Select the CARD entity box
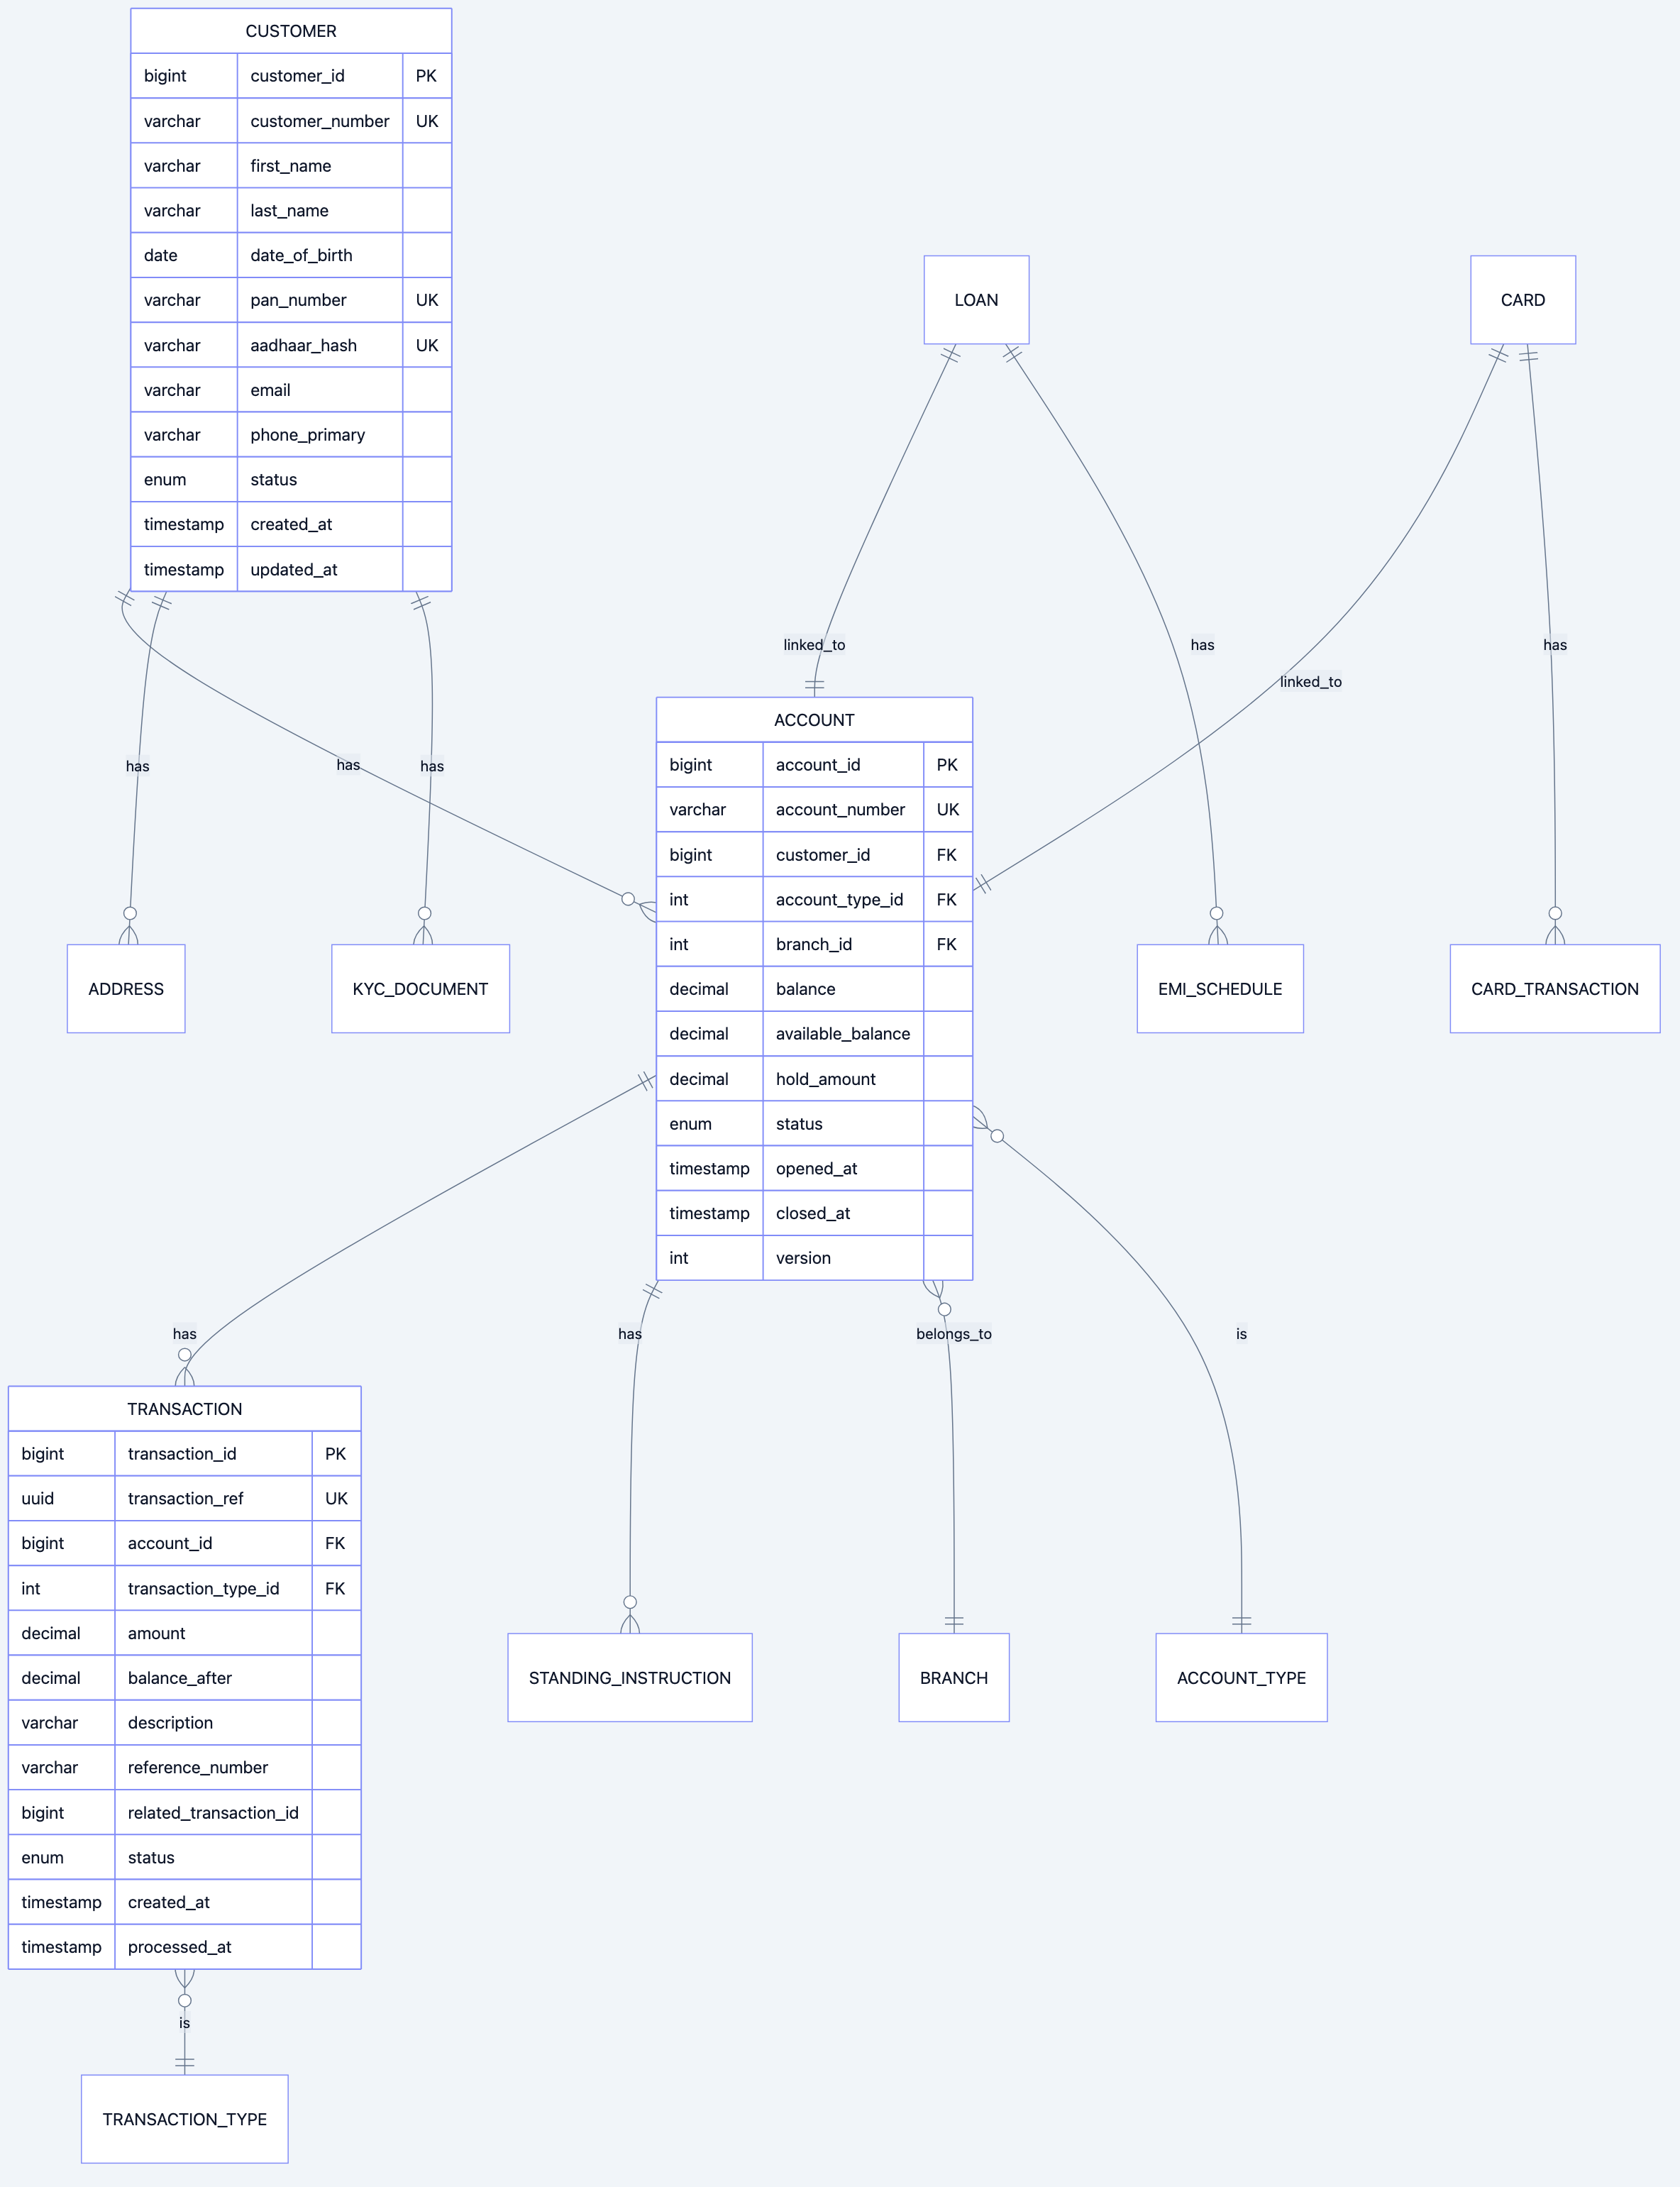Screen dimensions: 1680x2187 (1523, 299)
